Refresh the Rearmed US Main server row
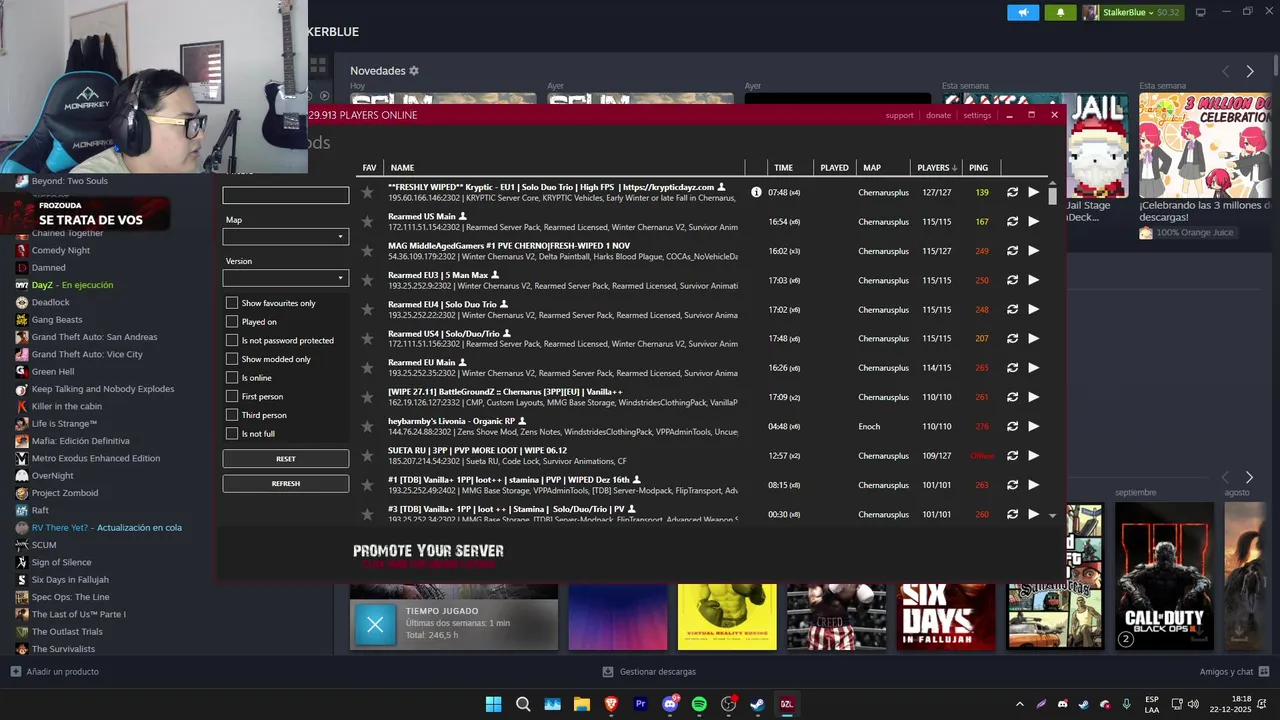 tap(1012, 221)
